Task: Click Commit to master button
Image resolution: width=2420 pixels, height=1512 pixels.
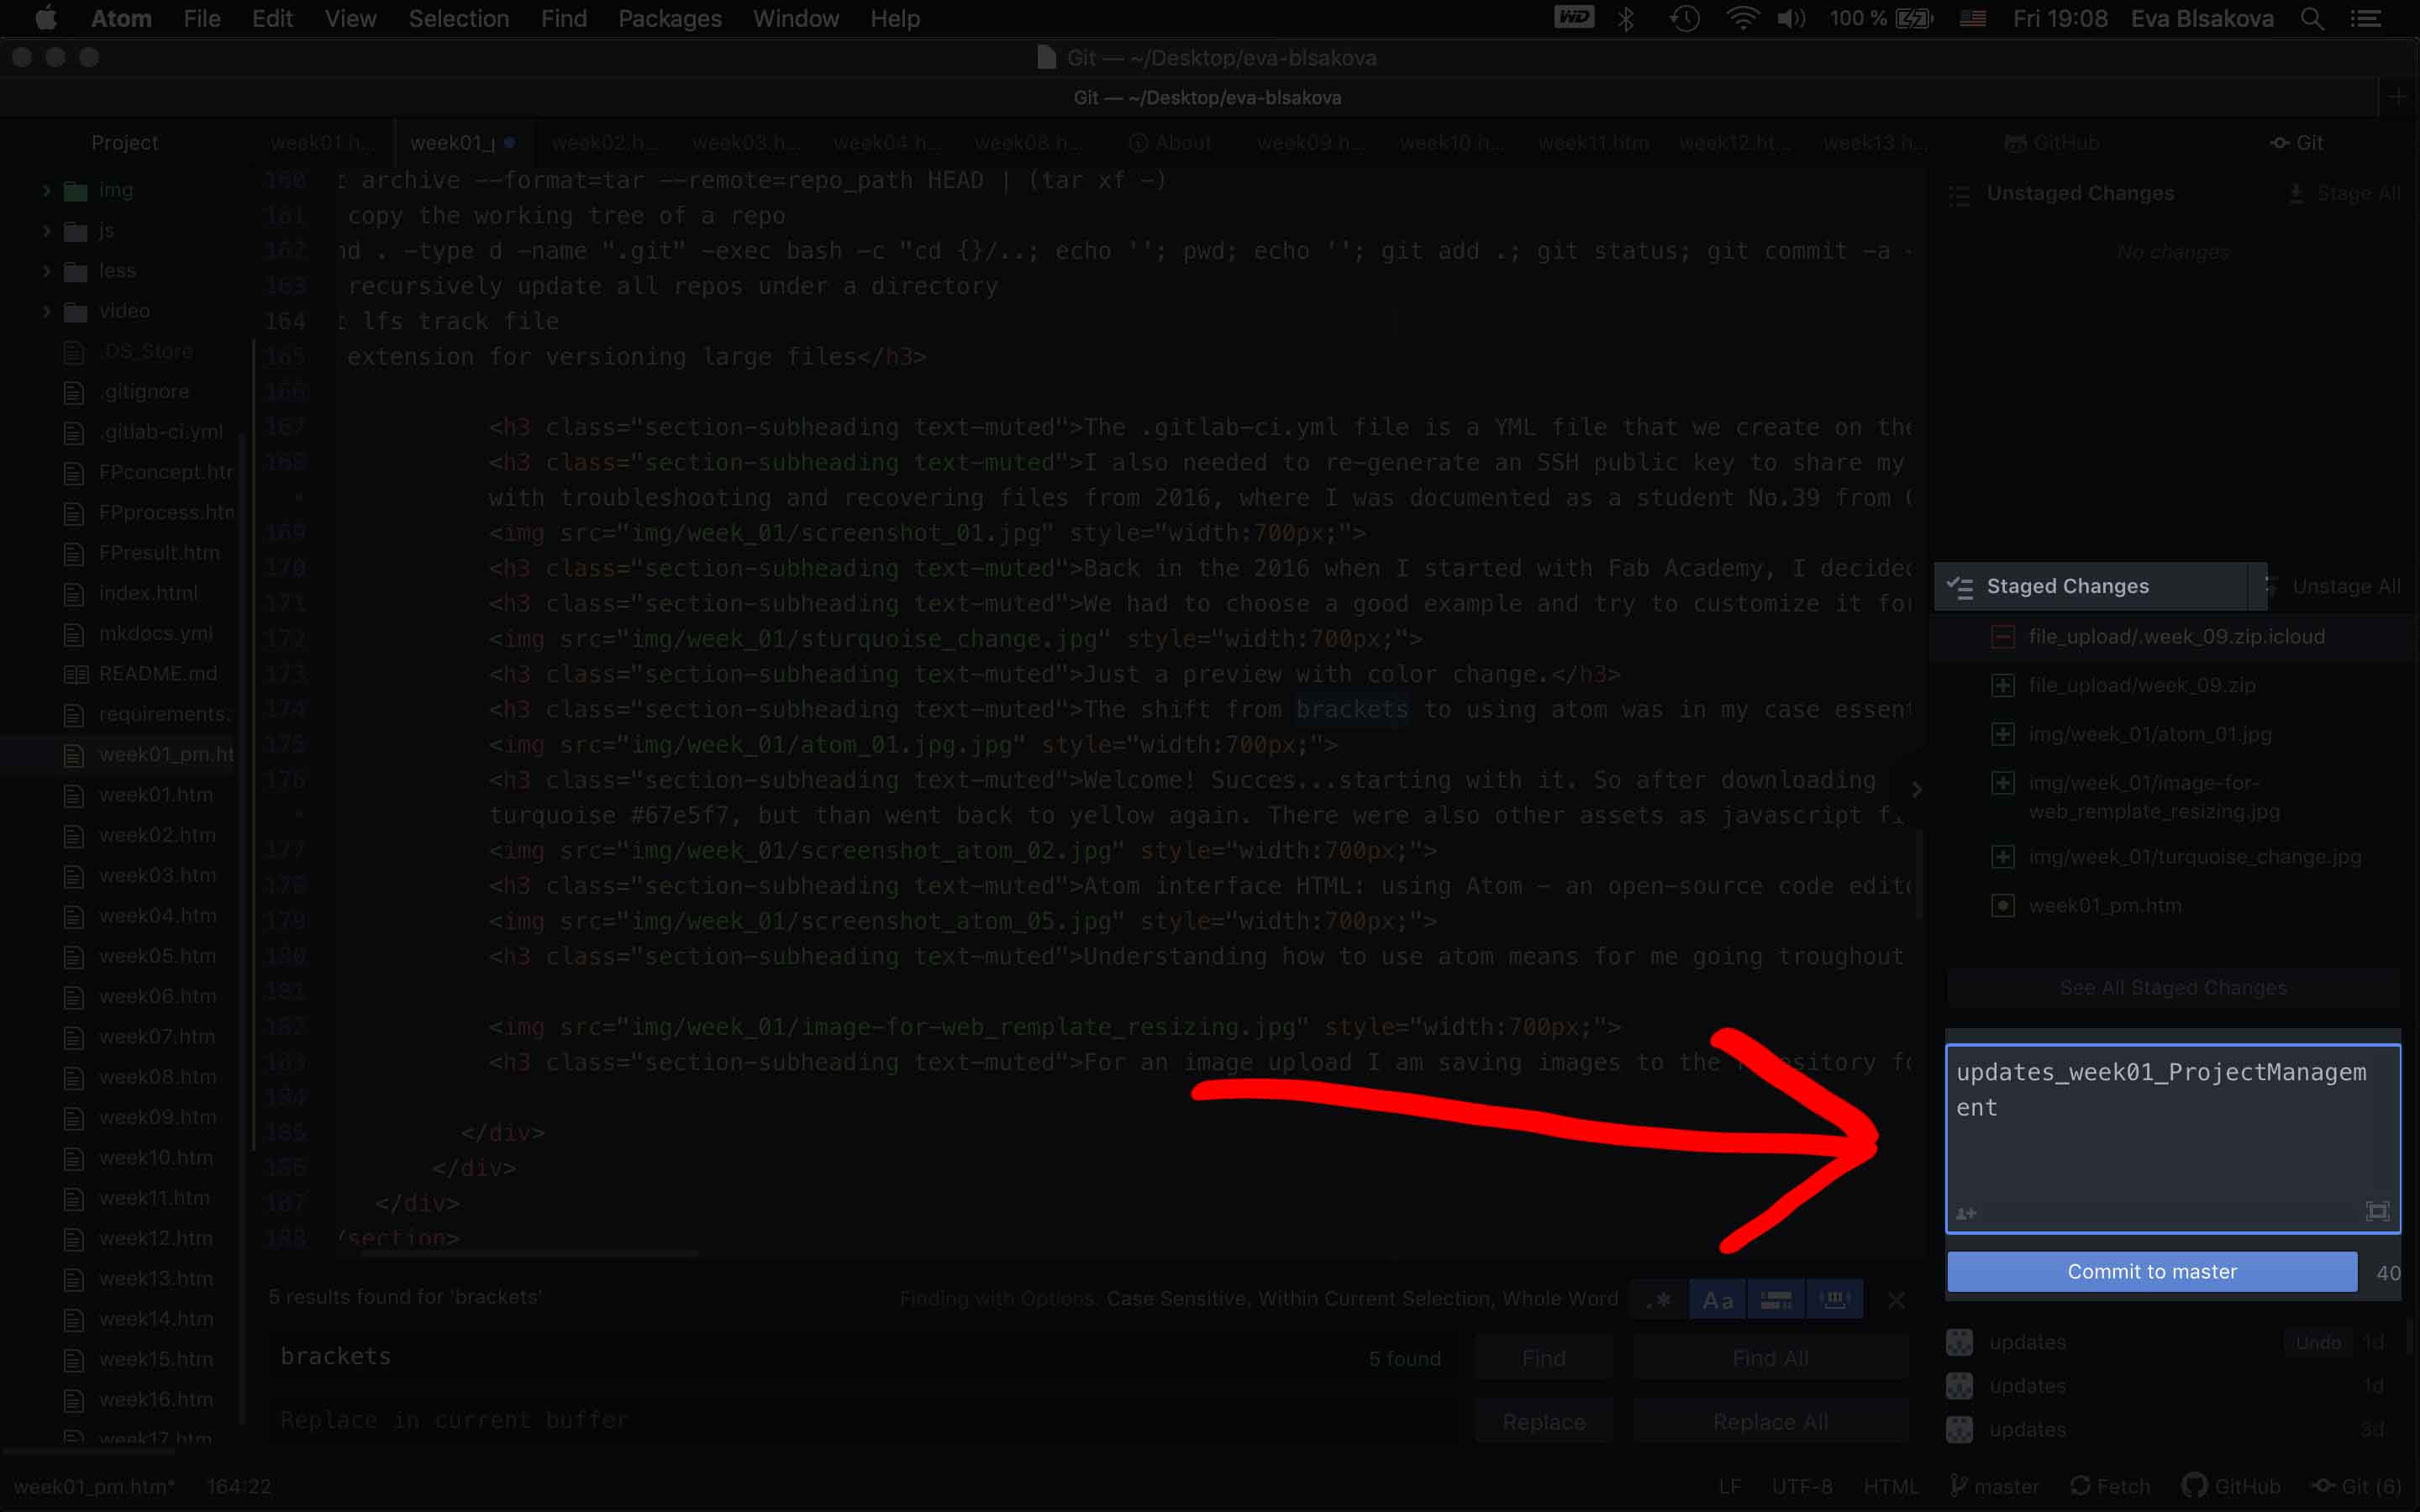Action: [x=2151, y=1271]
